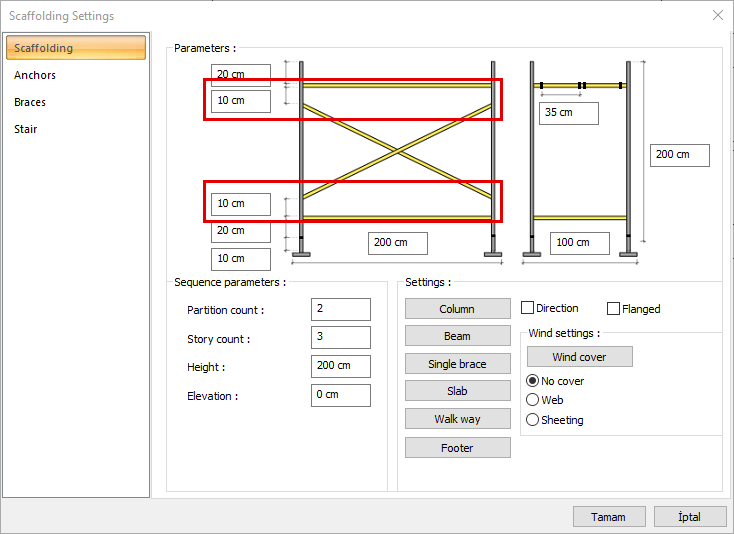734x534 pixels.
Task: Close the Scaffolding Settings dialog
Action: 717,15
